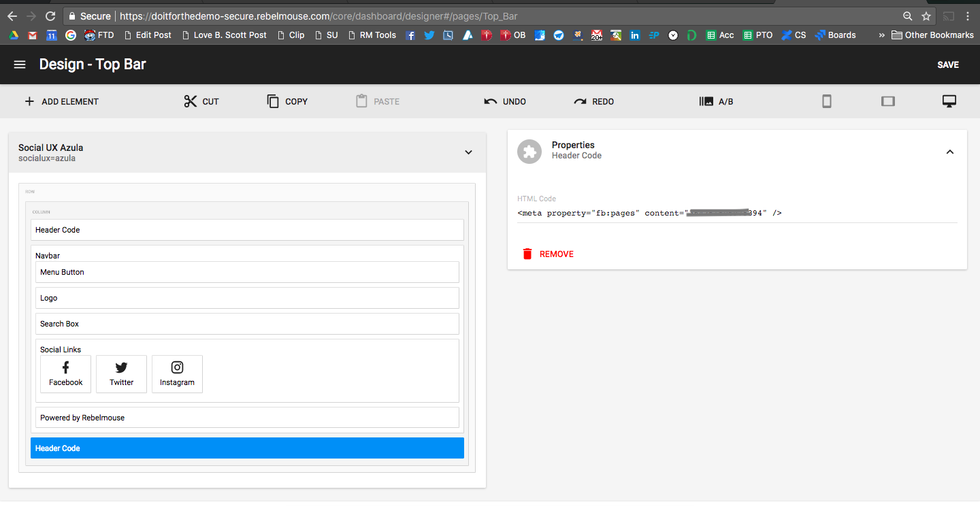Select the Facebook social link tile
Viewport: 980px width, 506px height.
pyautogui.click(x=66, y=374)
